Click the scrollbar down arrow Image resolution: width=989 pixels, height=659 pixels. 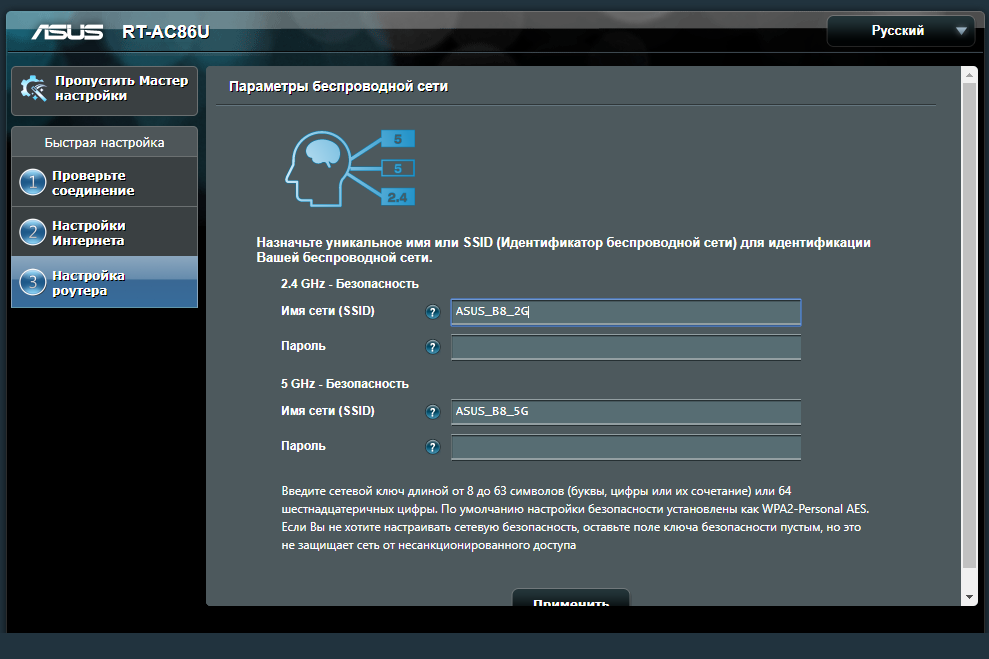969,597
